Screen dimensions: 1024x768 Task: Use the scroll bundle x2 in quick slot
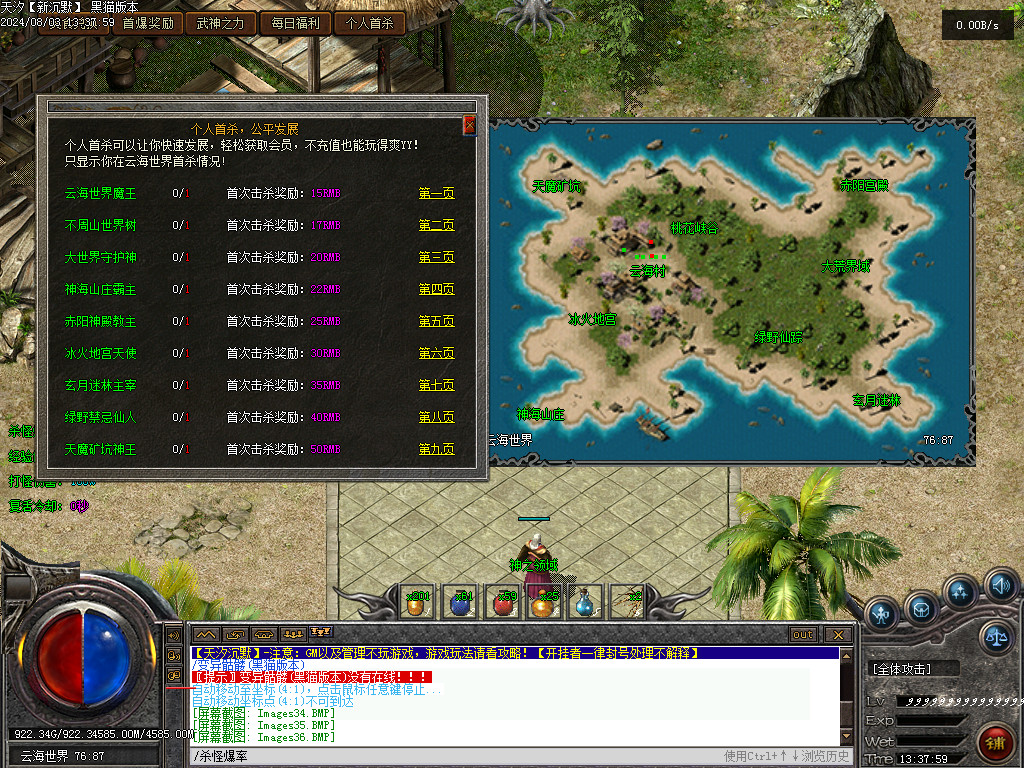click(628, 602)
